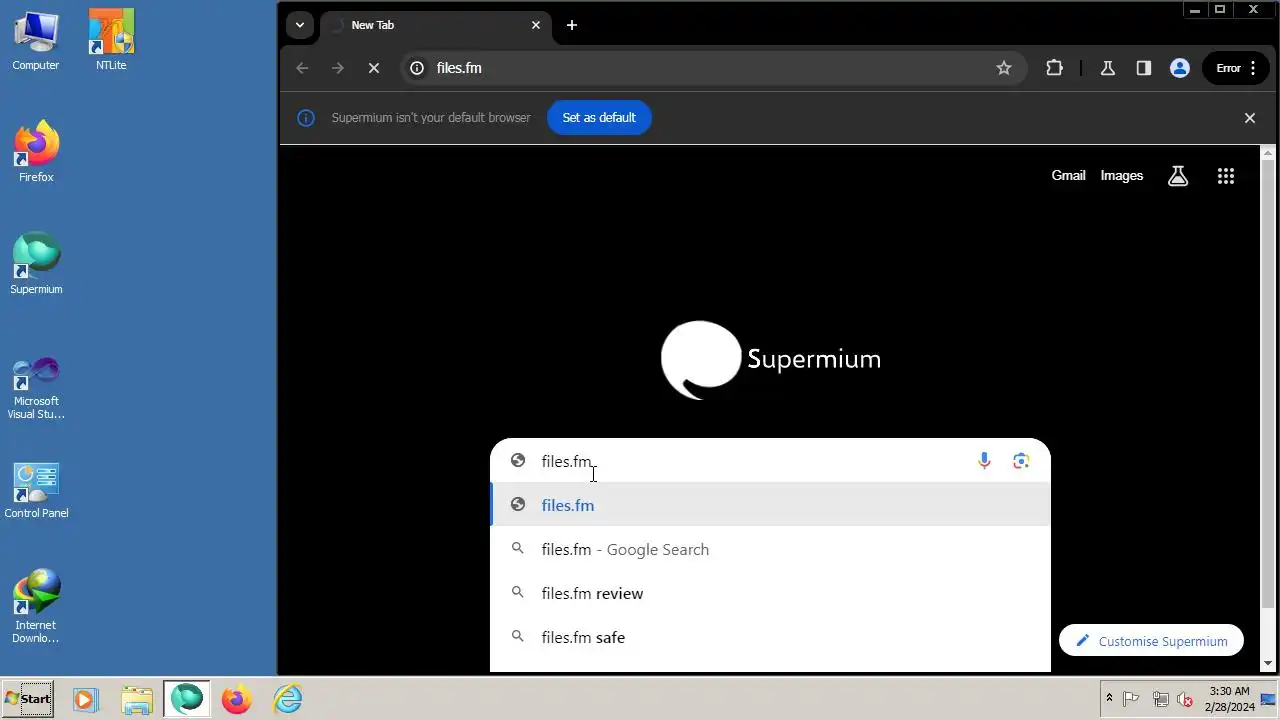
Task: Click the address bar showing files.fm
Action: click(713, 68)
